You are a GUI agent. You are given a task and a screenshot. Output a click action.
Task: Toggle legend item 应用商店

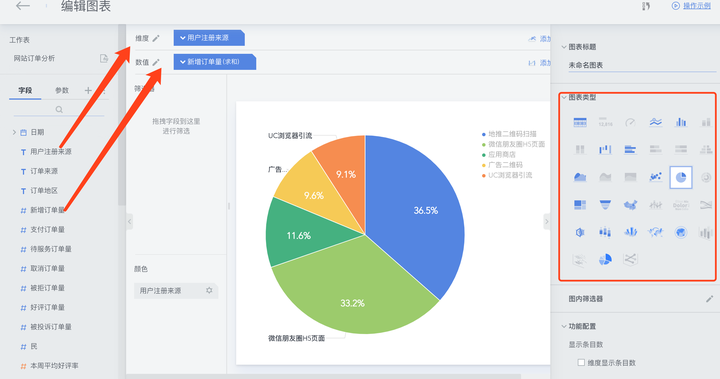(x=498, y=154)
